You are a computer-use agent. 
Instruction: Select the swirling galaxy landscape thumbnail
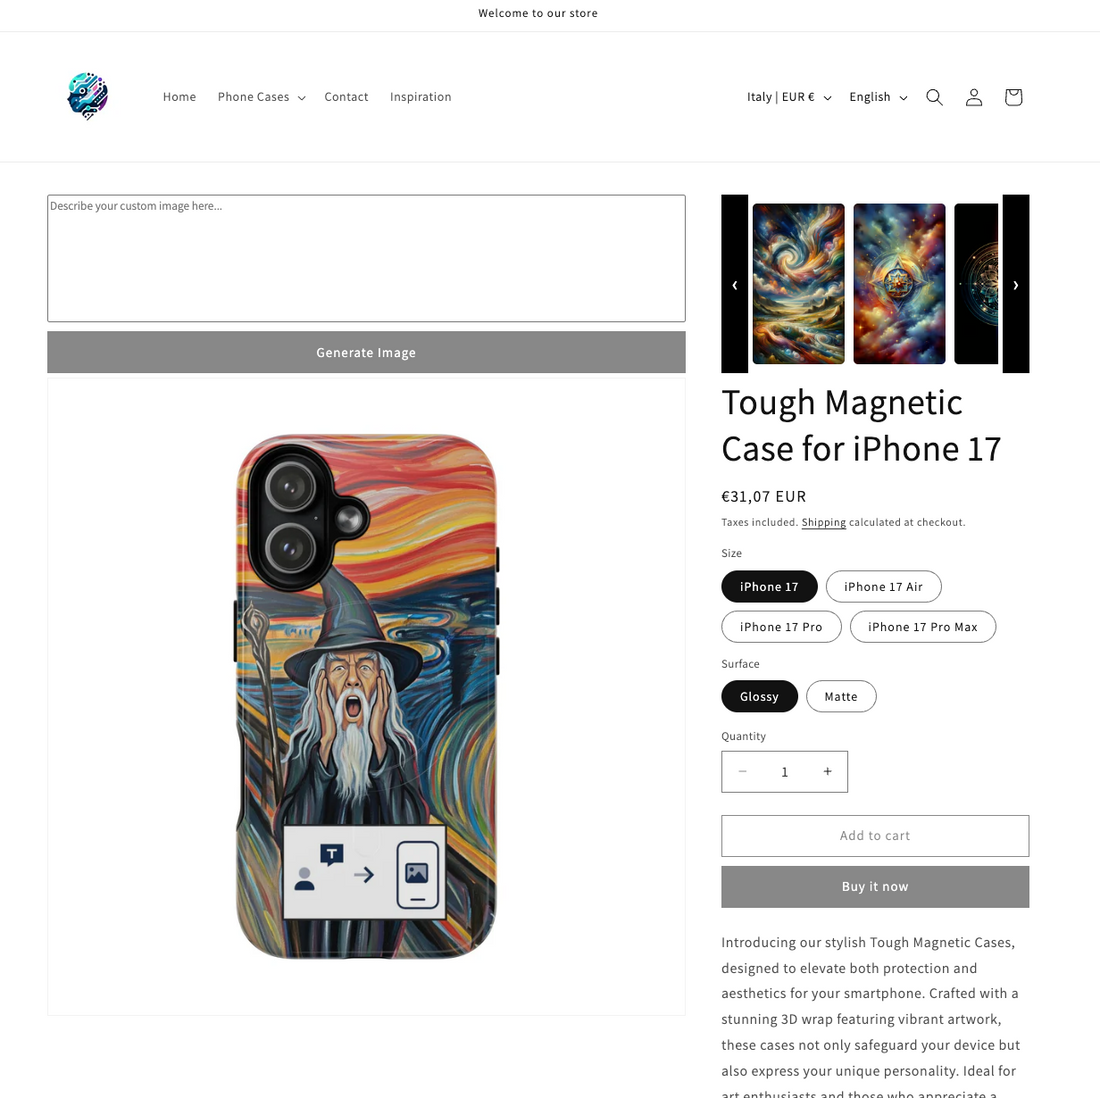click(798, 283)
